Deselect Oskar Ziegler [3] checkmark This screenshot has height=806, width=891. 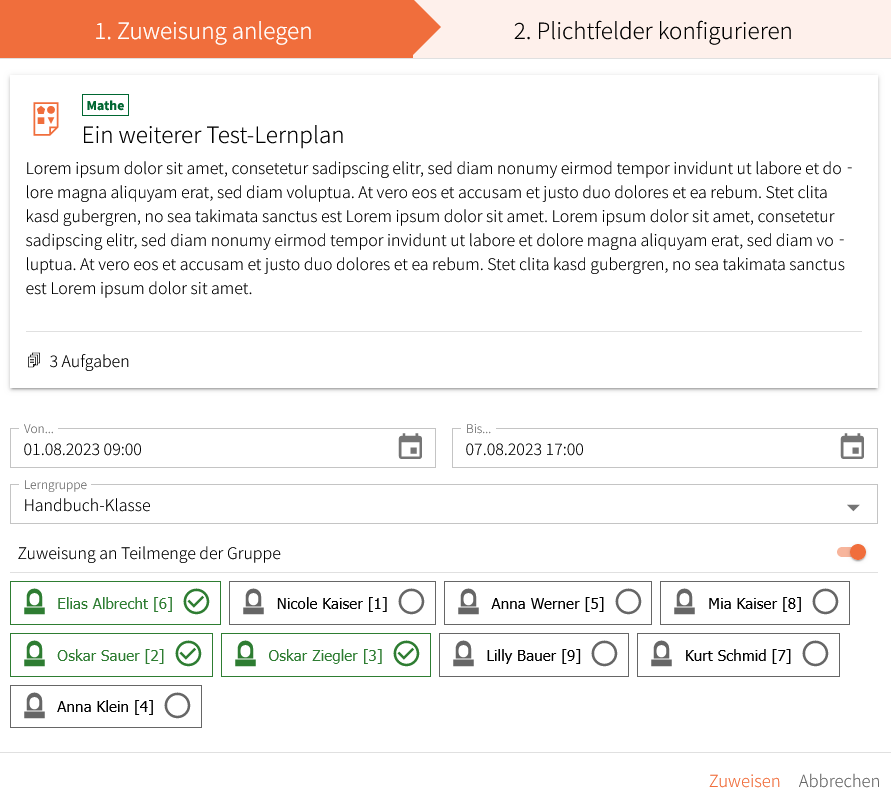(x=407, y=654)
